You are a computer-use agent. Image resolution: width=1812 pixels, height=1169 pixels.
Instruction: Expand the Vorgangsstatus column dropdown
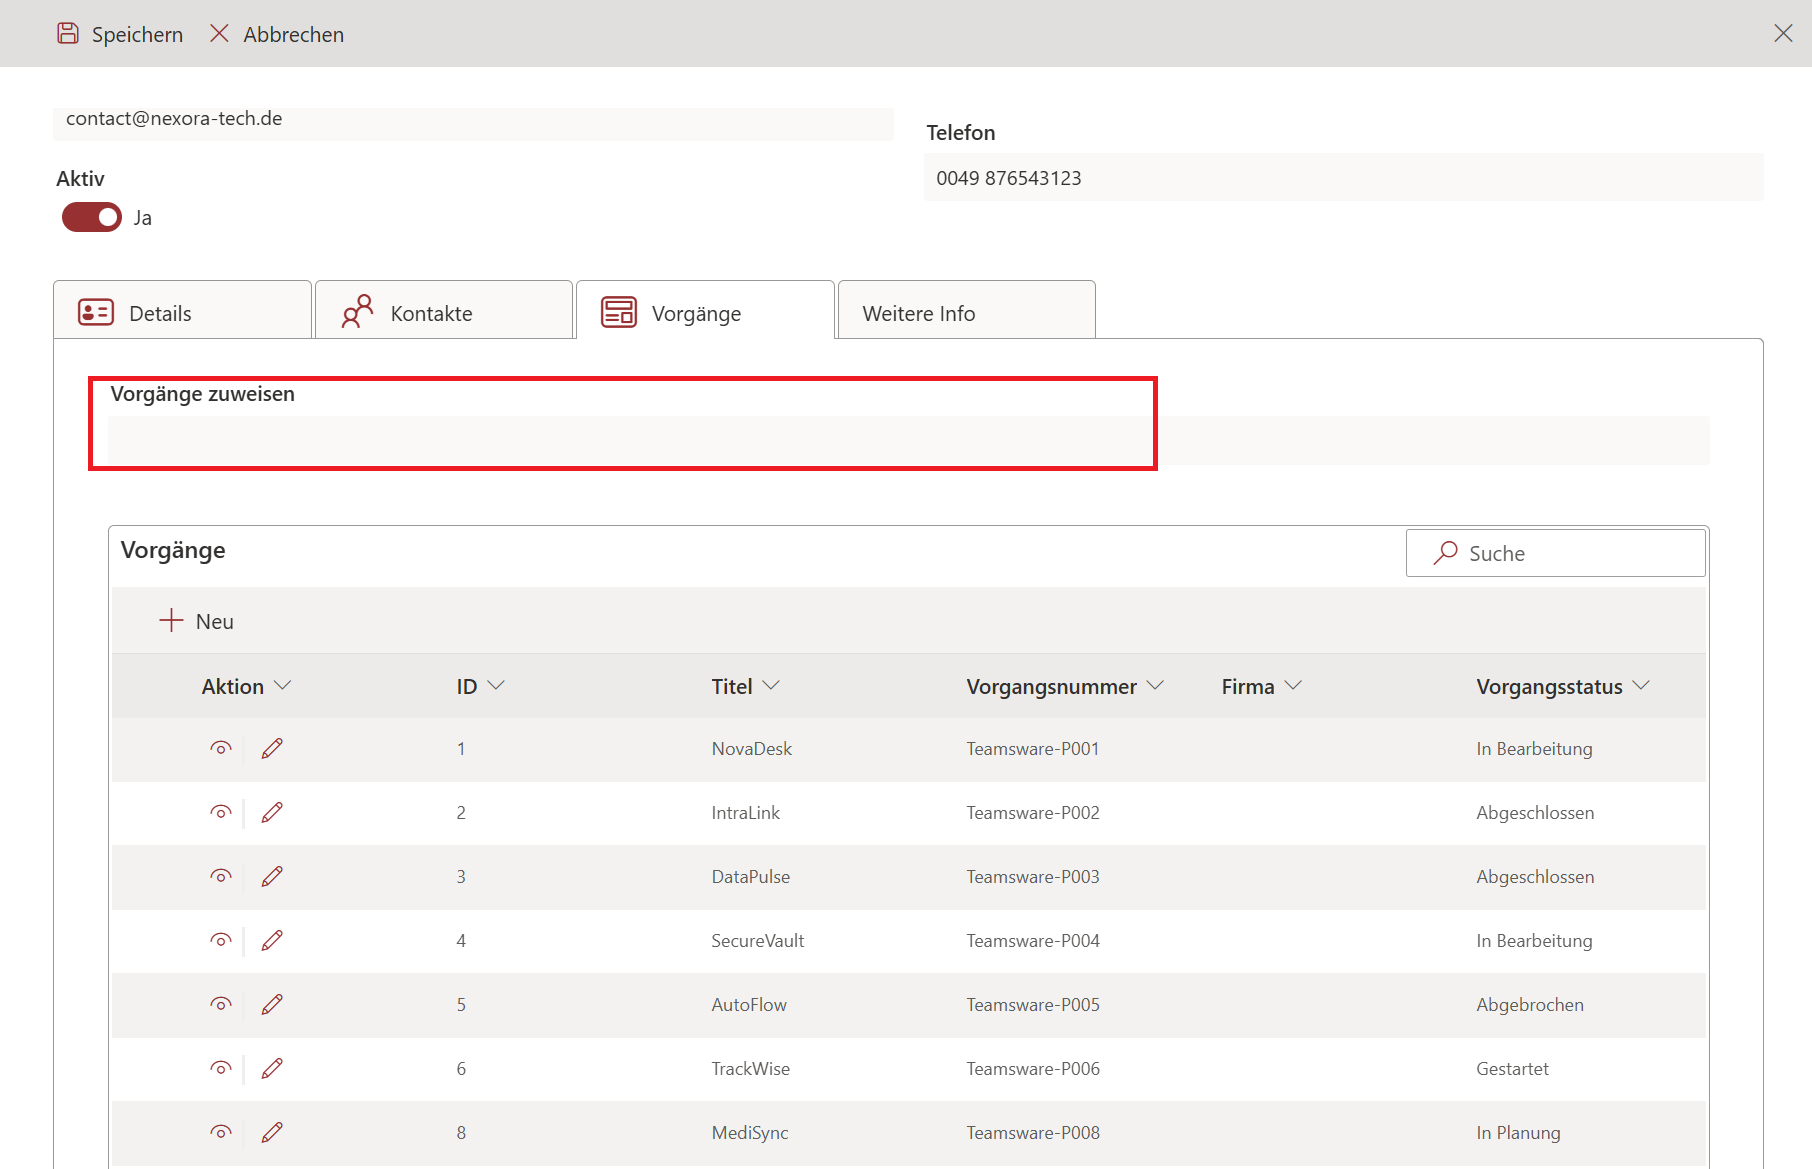[x=1641, y=686]
